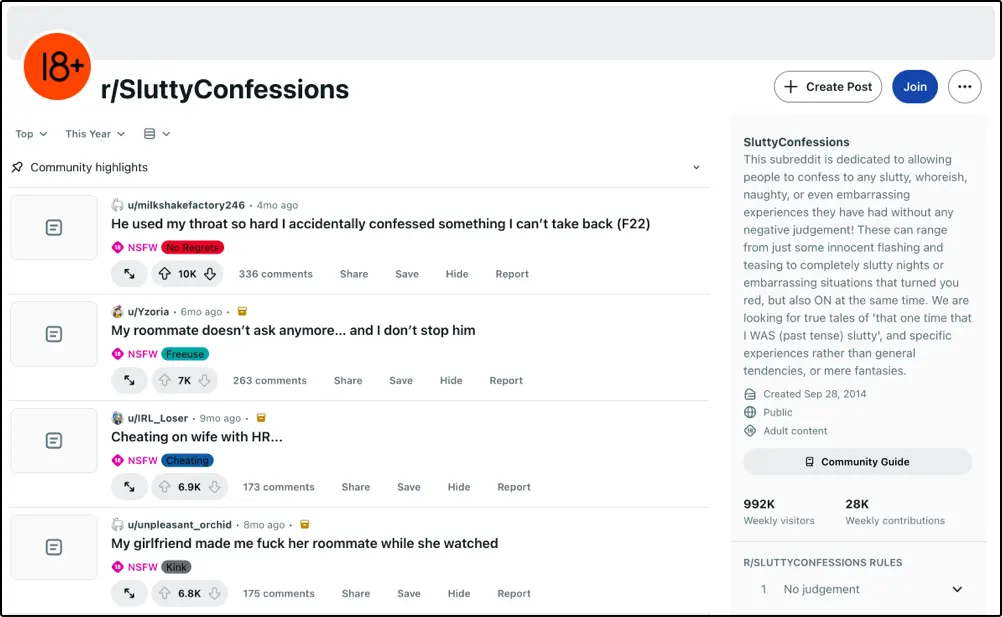Click the 336 comments bubble on first post
The width and height of the screenshot is (1002, 617).
pos(275,273)
